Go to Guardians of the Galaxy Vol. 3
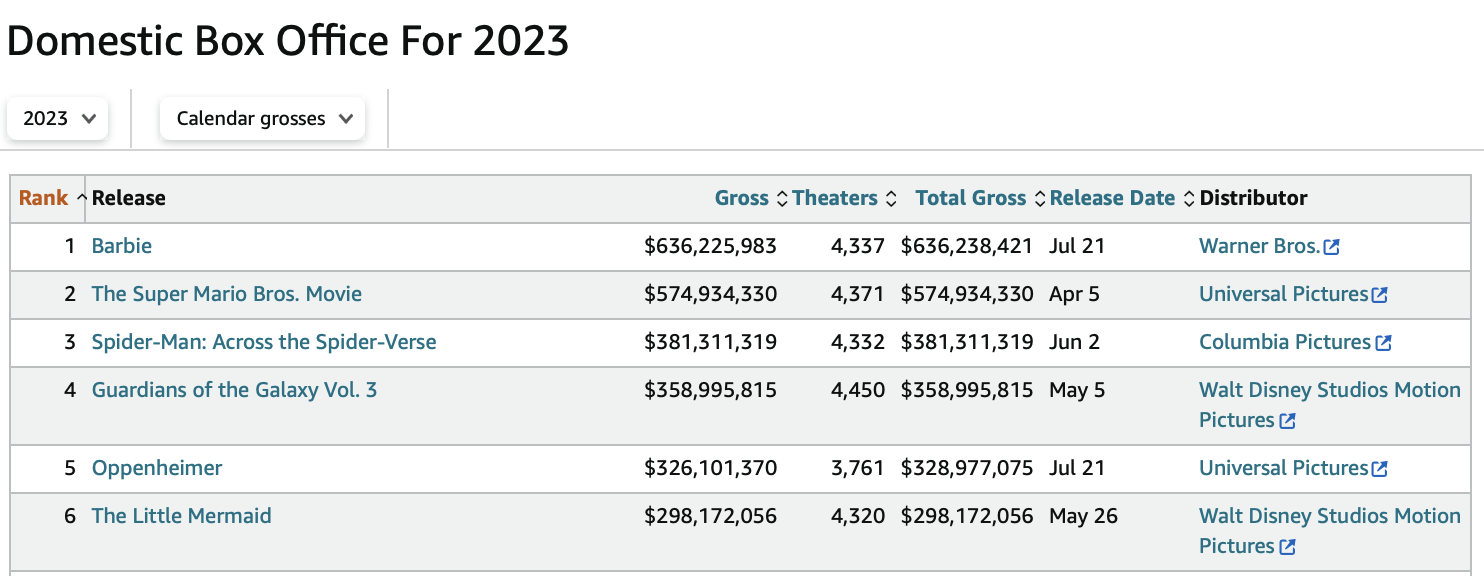 point(234,390)
